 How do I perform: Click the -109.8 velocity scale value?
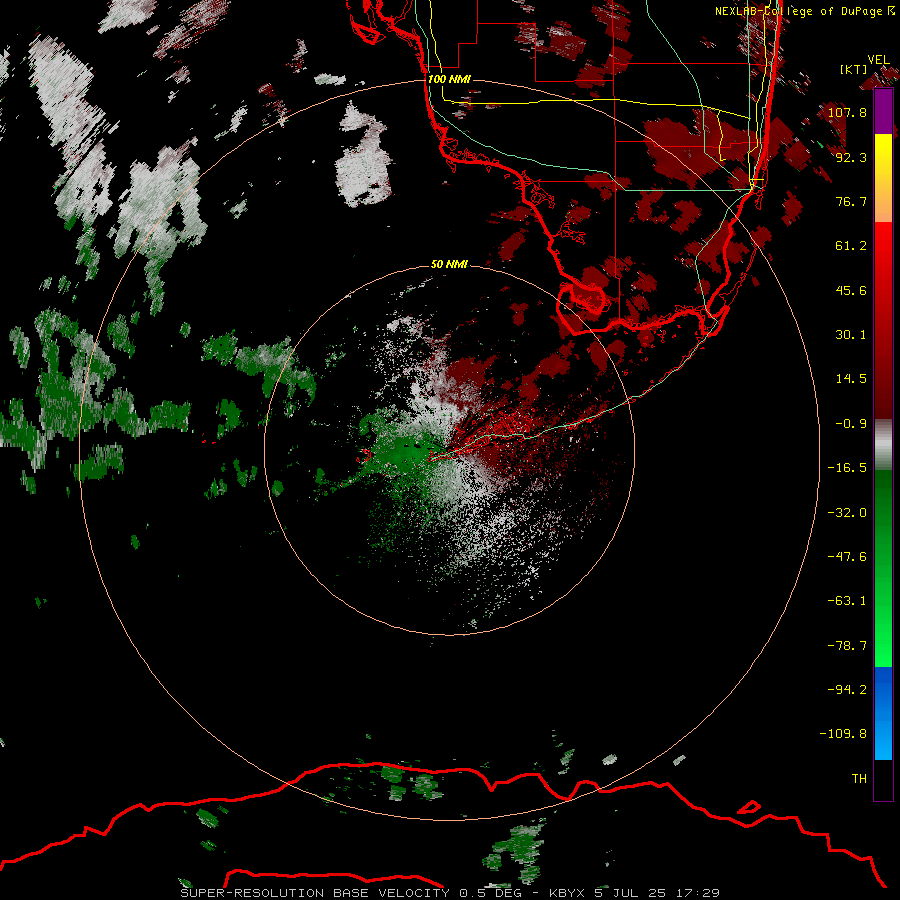tap(843, 734)
